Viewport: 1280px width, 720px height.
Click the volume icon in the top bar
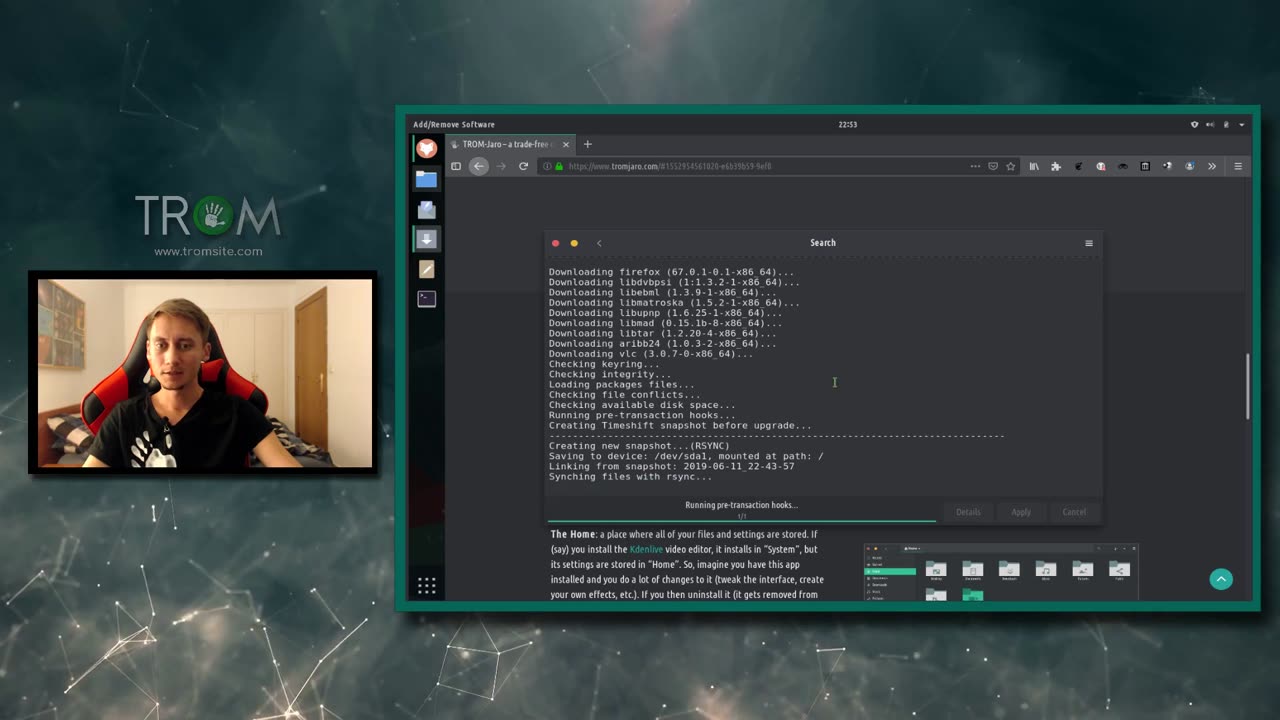pos(1210,125)
